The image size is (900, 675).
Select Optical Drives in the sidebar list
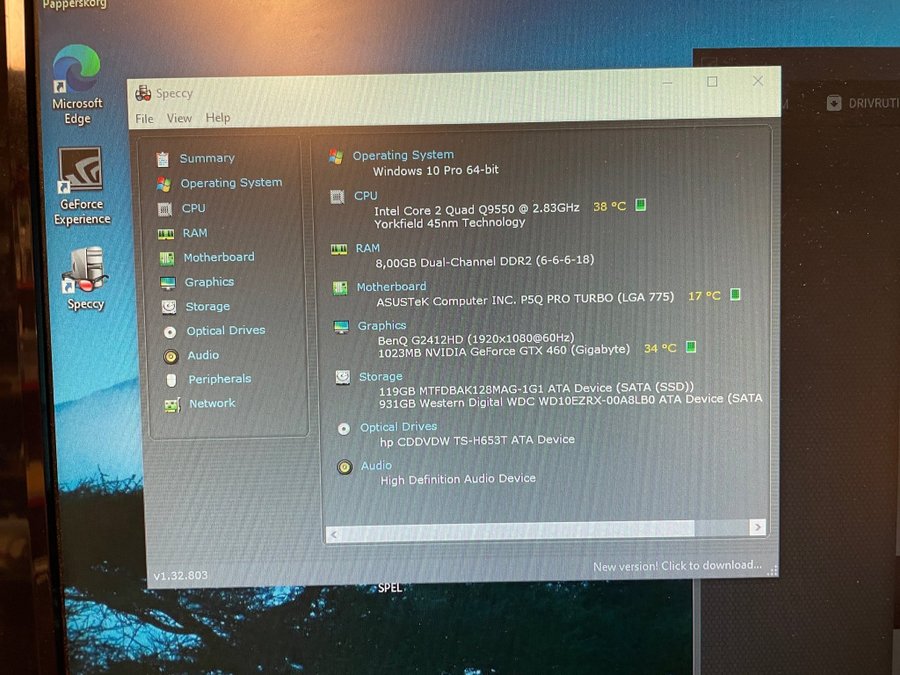pos(226,331)
